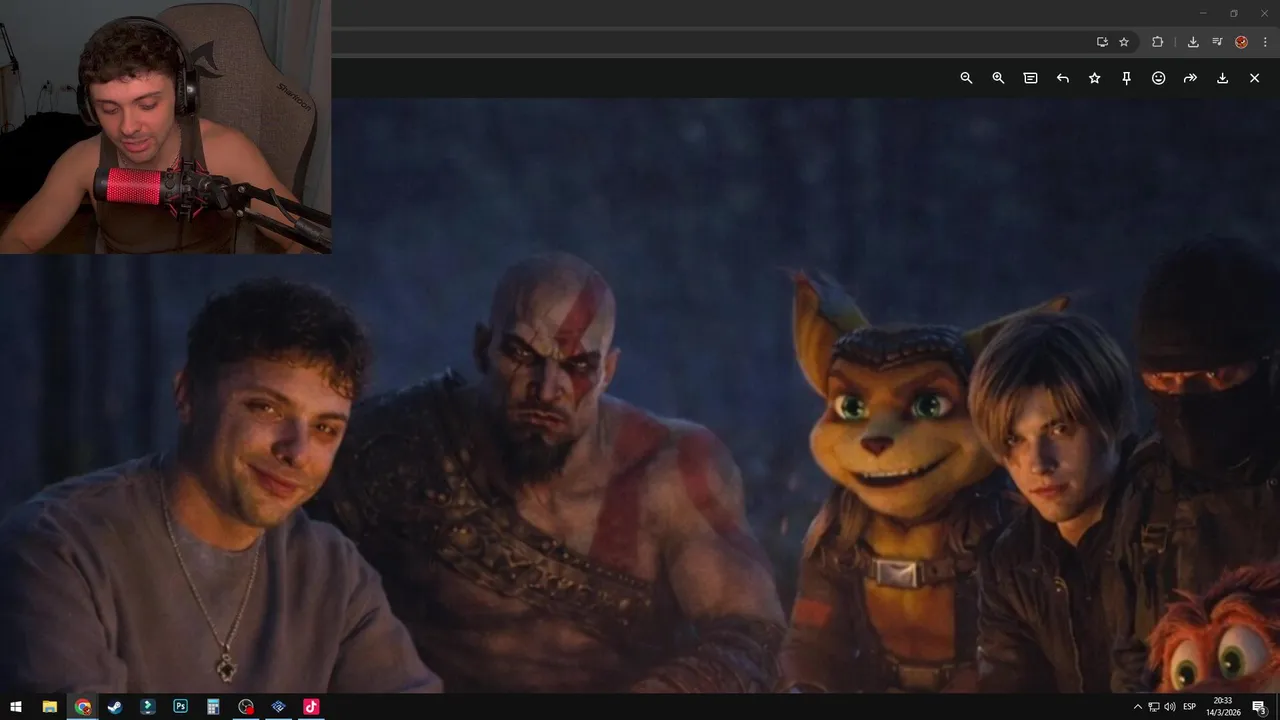
Task: Open the Chrome profile avatar
Action: tap(1241, 42)
